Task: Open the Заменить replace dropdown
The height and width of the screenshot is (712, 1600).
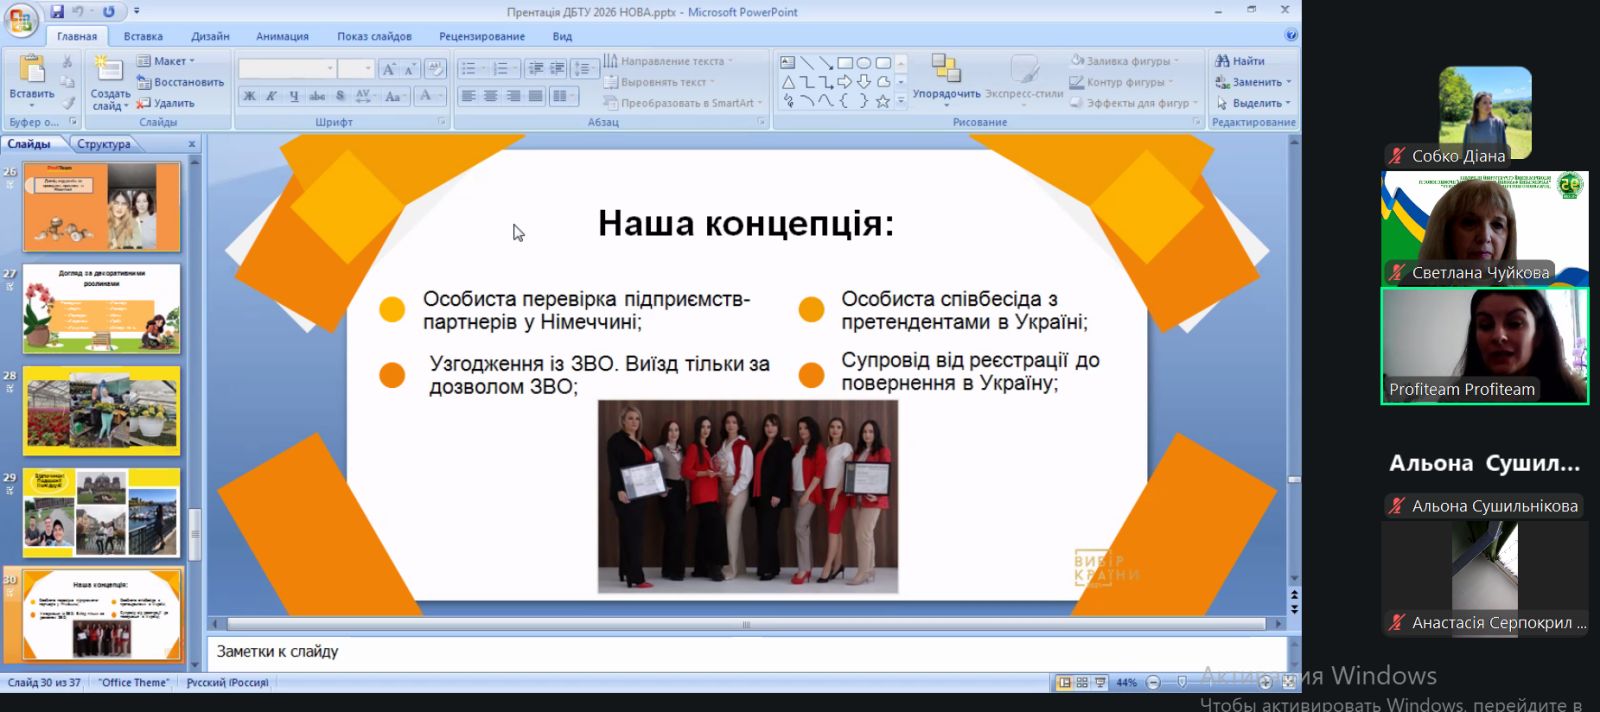Action: pyautogui.click(x=1254, y=82)
